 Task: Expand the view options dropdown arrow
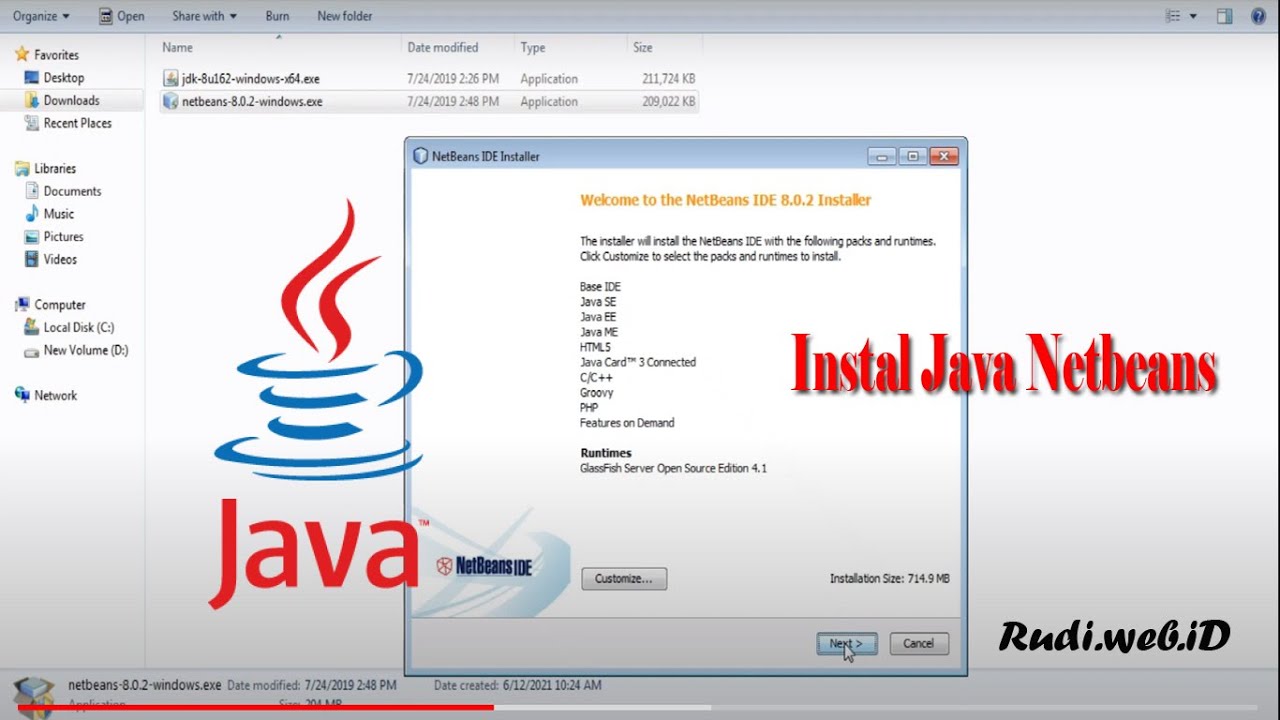1193,16
